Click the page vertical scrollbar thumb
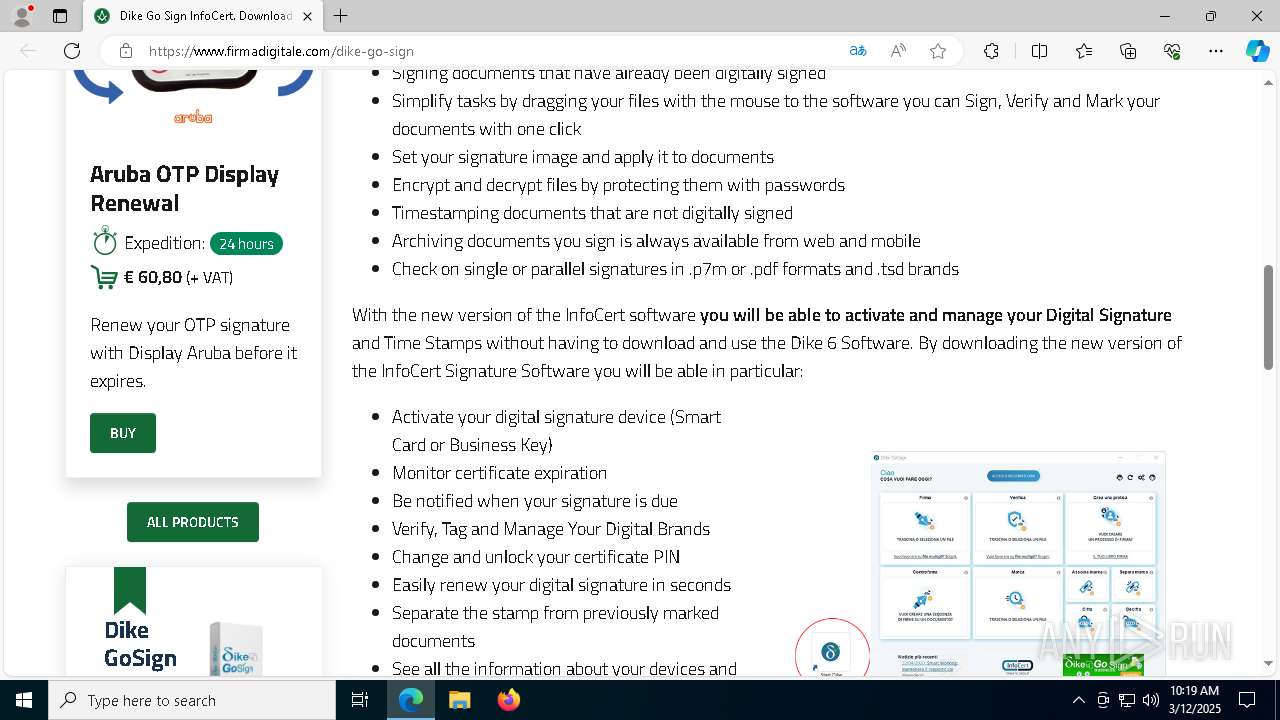Viewport: 1280px width, 720px height. click(1269, 316)
